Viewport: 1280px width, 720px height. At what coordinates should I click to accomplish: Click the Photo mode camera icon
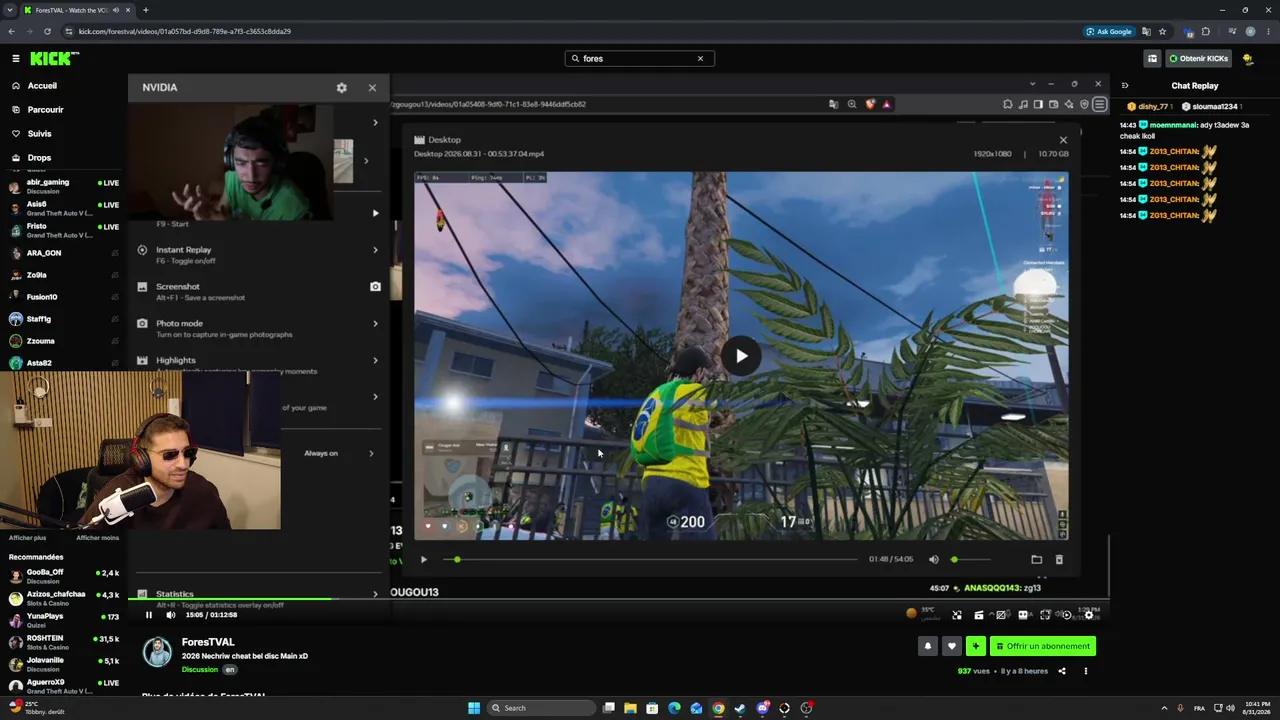[142, 324]
